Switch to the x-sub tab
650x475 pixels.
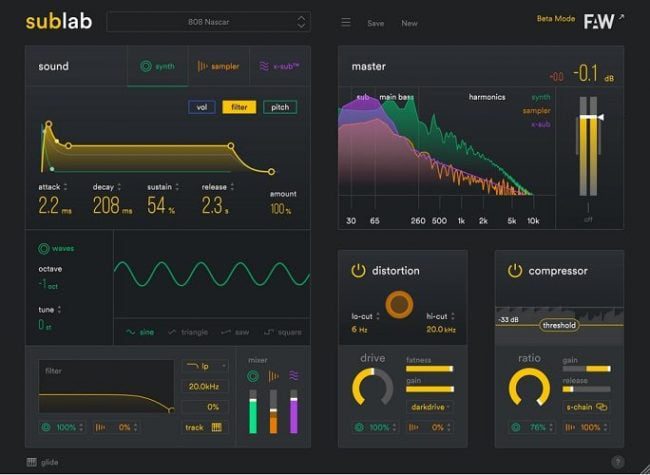tap(280, 66)
